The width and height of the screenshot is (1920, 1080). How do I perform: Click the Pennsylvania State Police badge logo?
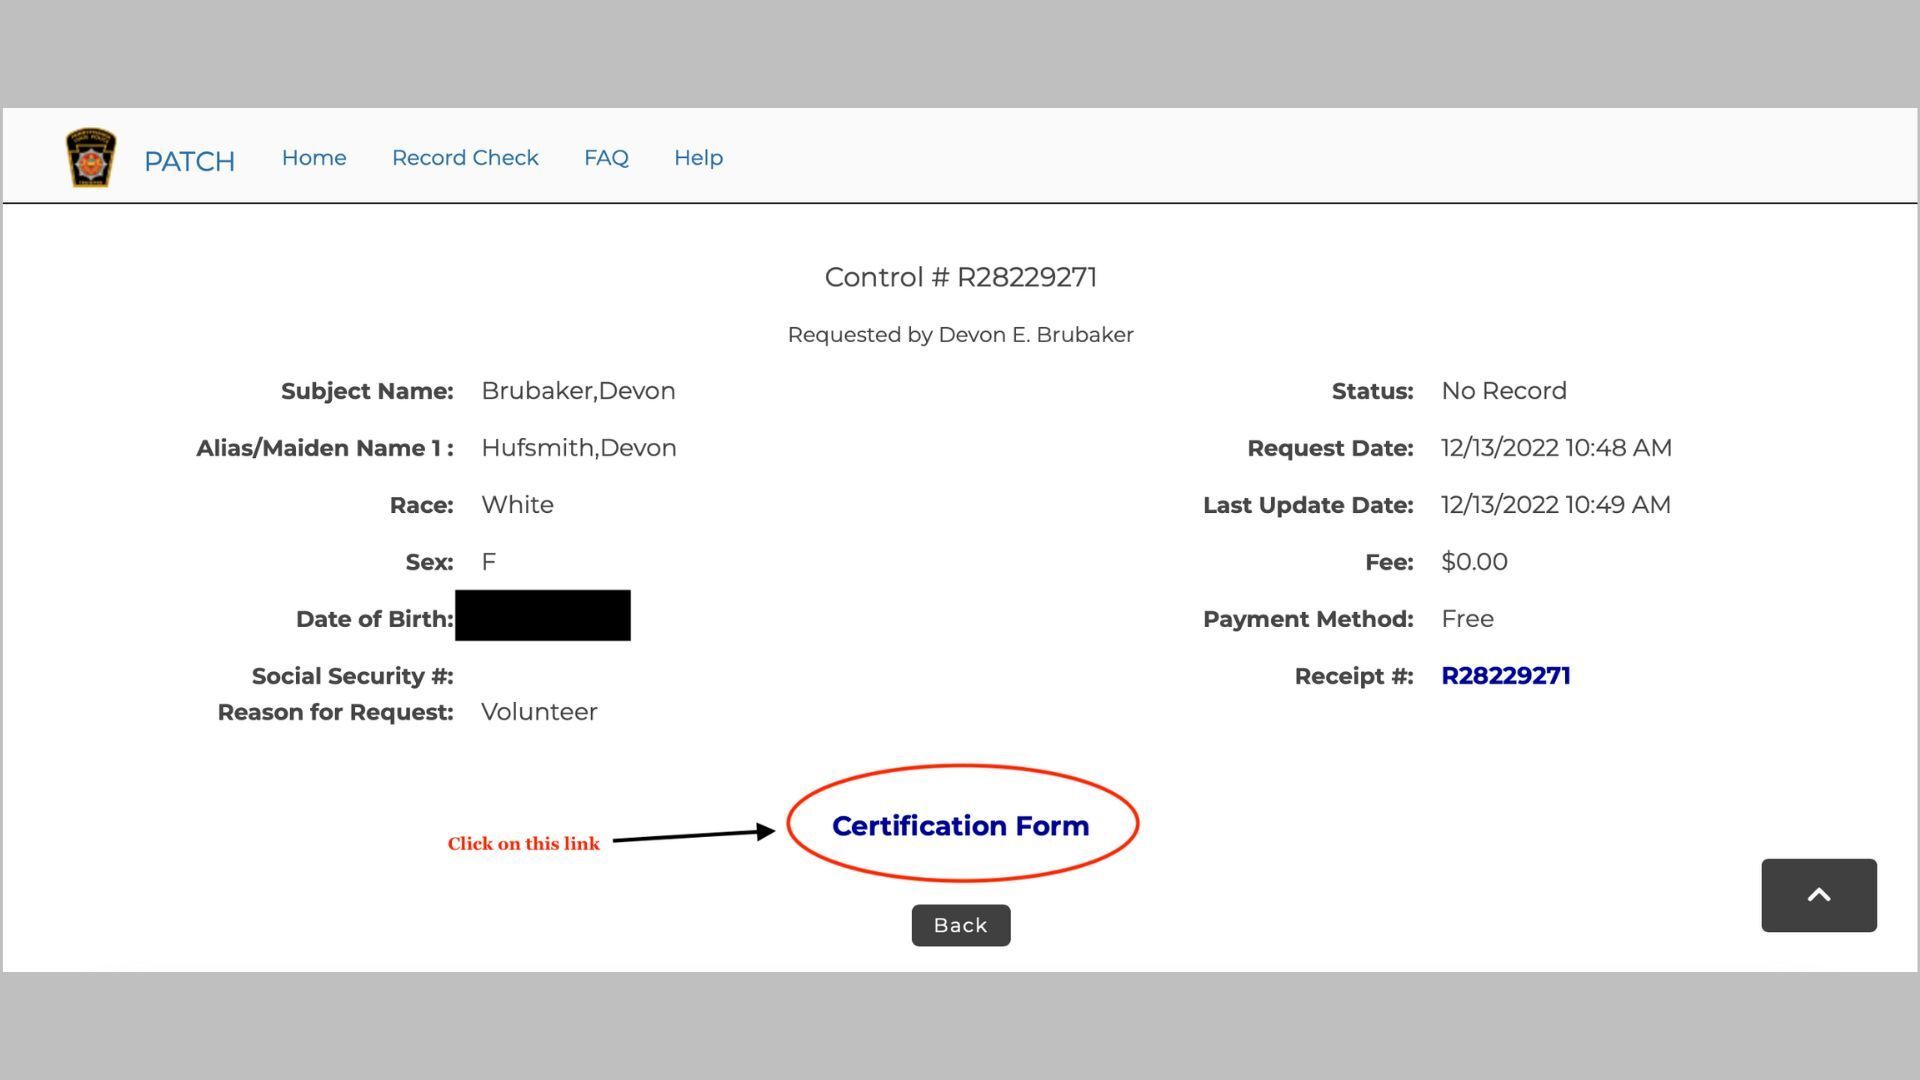91,158
